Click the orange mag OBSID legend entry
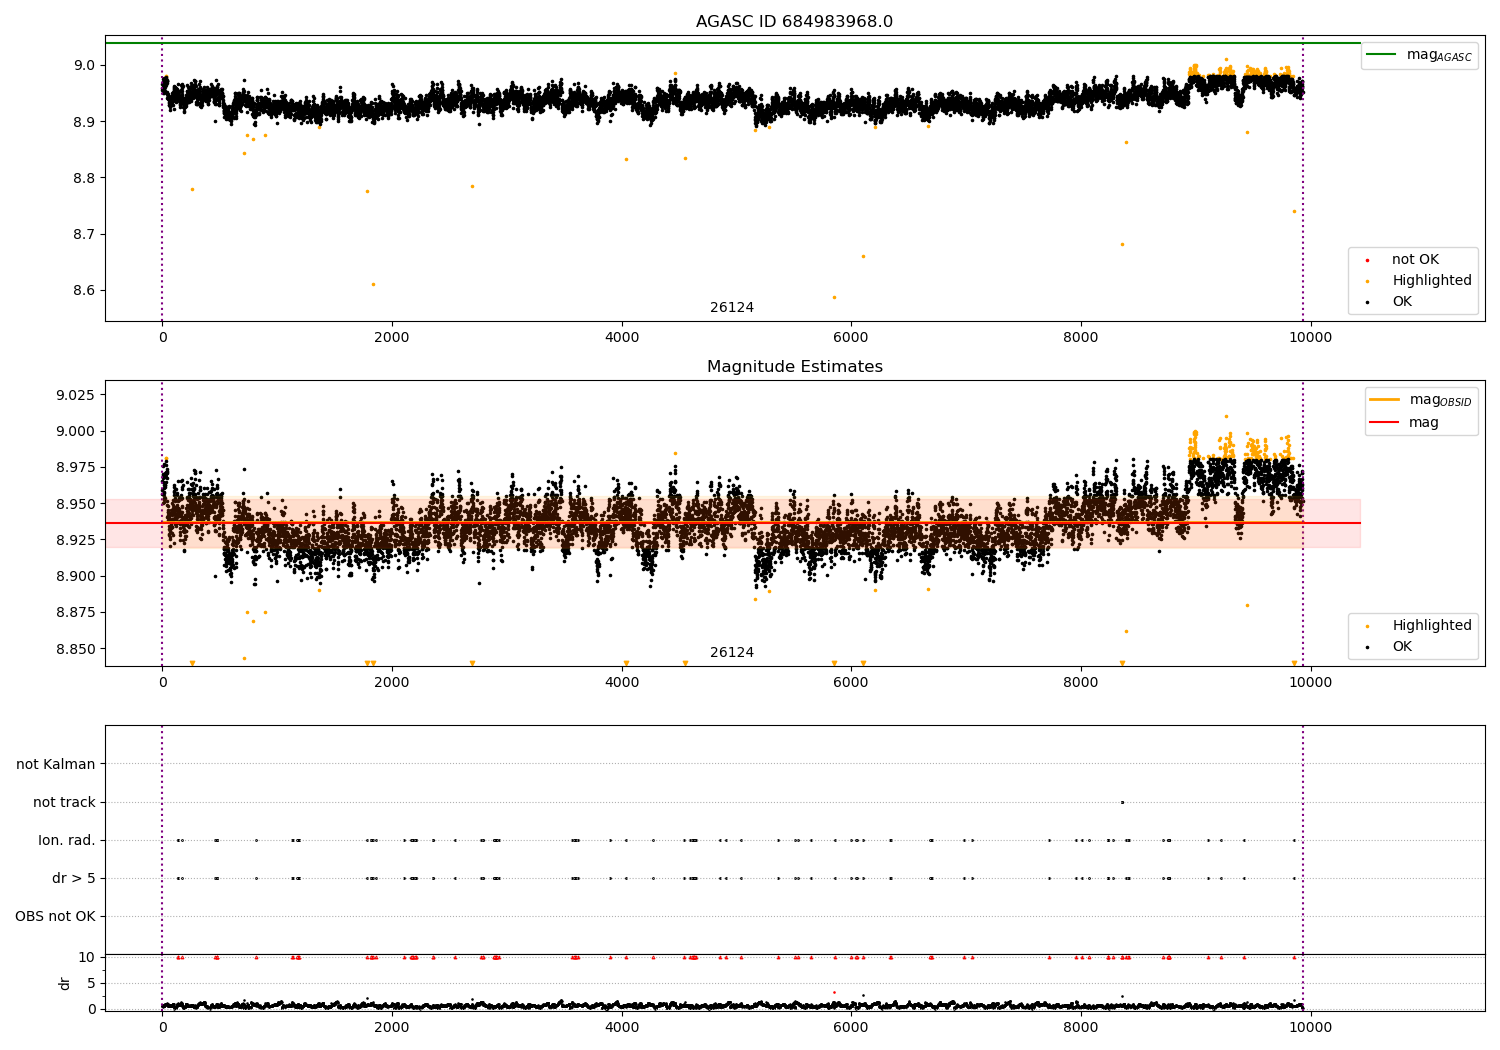The width and height of the screenshot is (1500, 1050). tap(1421, 400)
